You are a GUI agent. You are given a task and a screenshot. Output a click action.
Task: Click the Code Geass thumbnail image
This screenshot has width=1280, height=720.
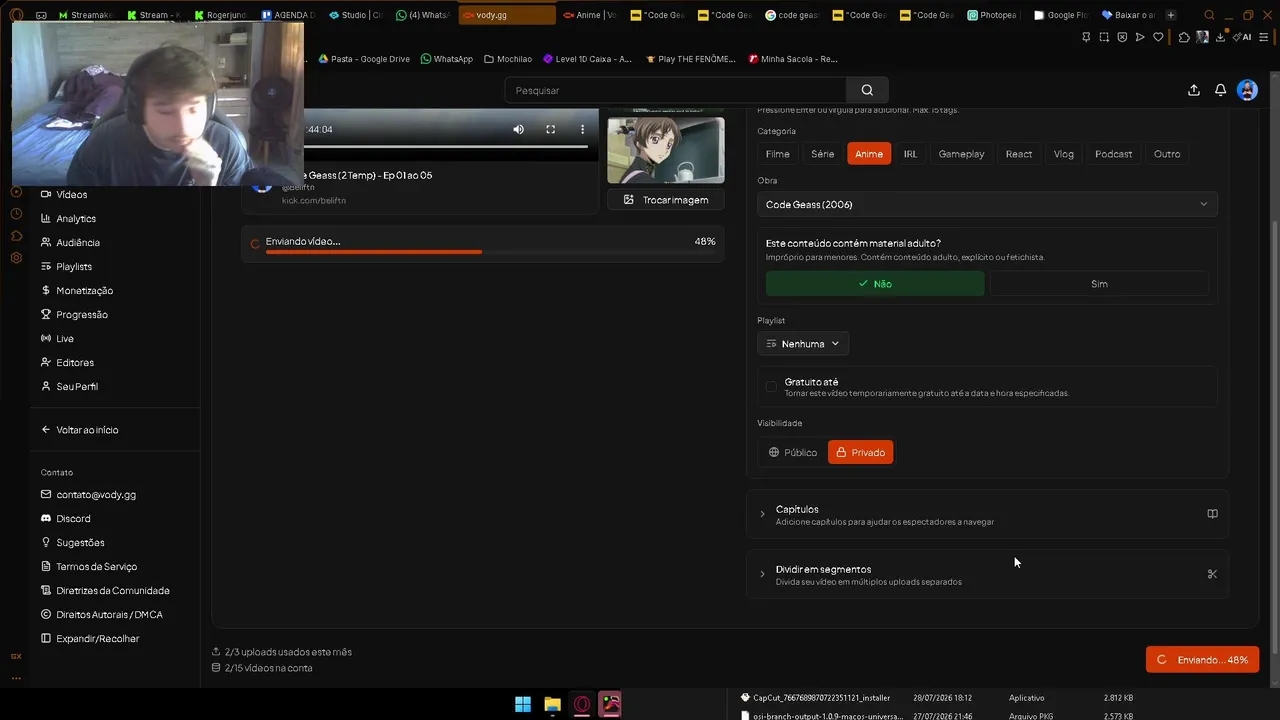(666, 150)
